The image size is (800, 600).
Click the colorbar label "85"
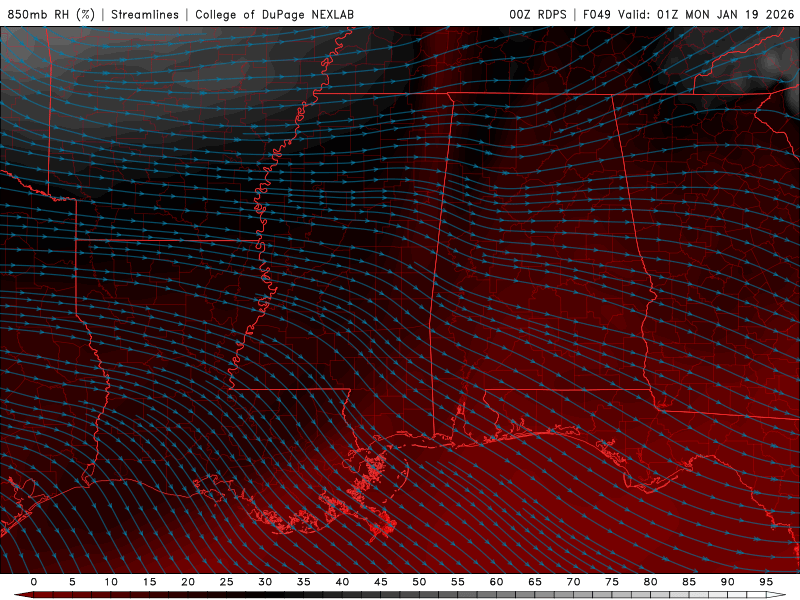(x=689, y=582)
